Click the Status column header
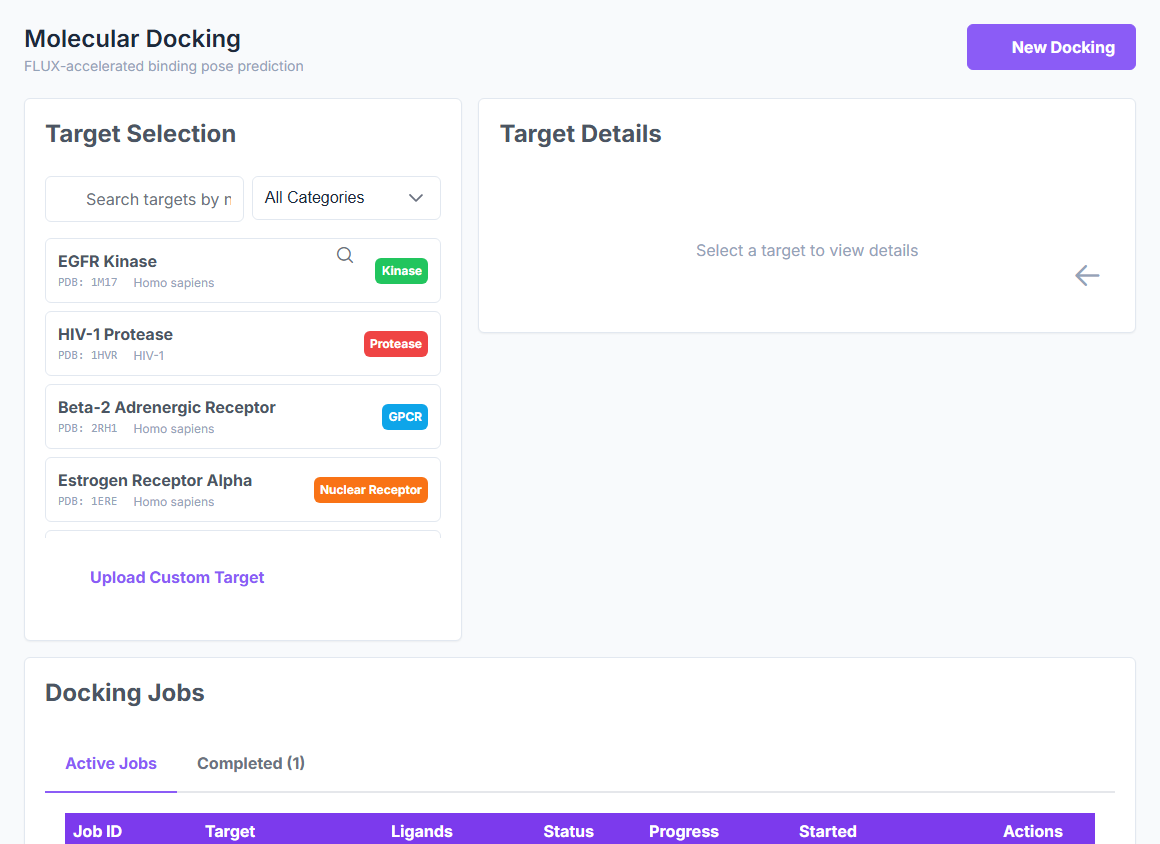Viewport: 1160px width, 844px height. coord(568,831)
